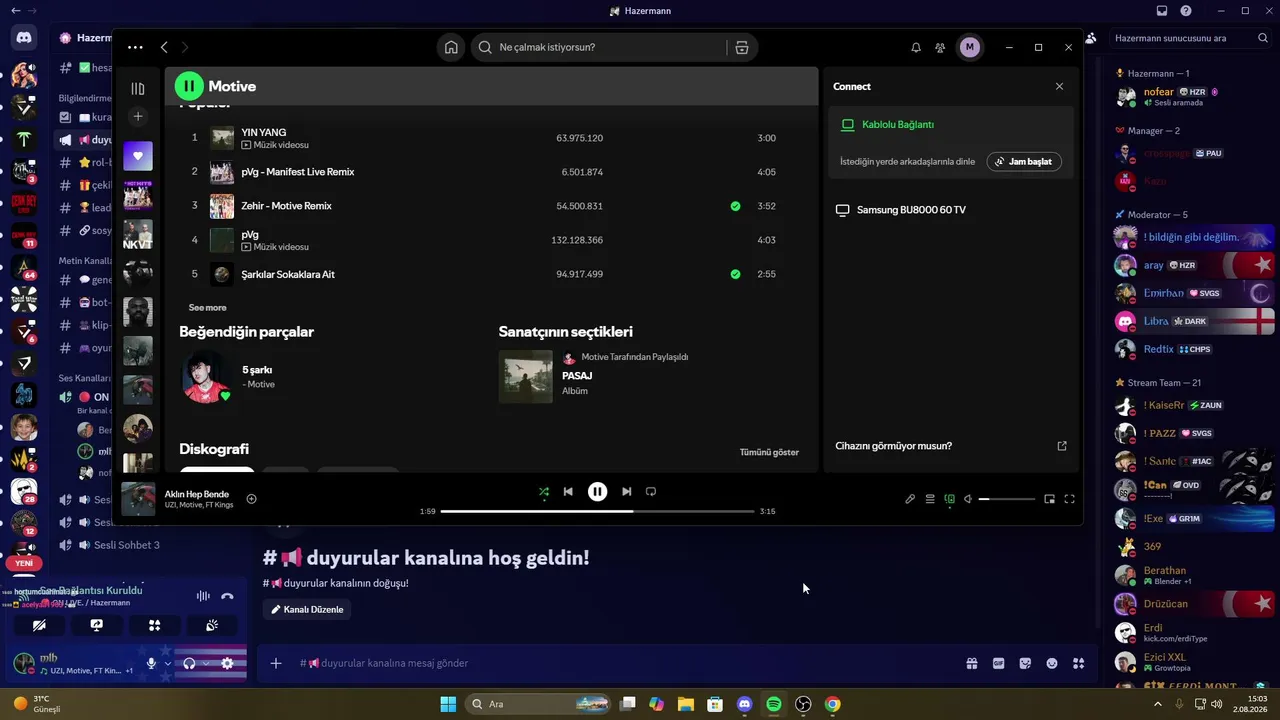1280x720 pixels.
Task: Toggle the liked checkmark on Zehir - Motive Remix
Action: [736, 206]
